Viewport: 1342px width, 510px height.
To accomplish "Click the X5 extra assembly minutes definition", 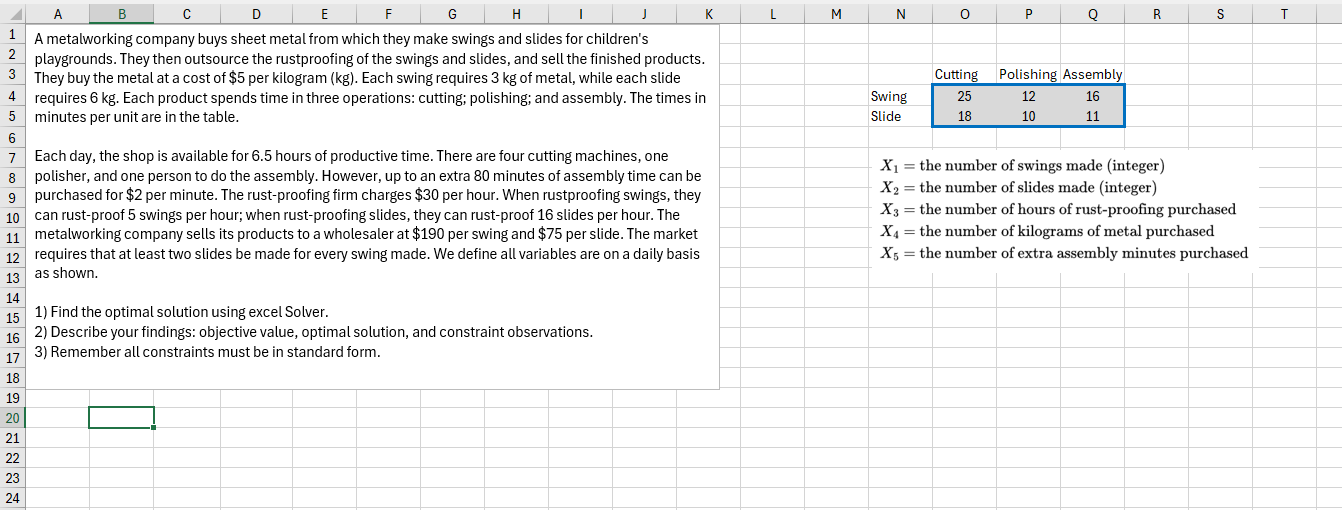I will coord(1064,253).
